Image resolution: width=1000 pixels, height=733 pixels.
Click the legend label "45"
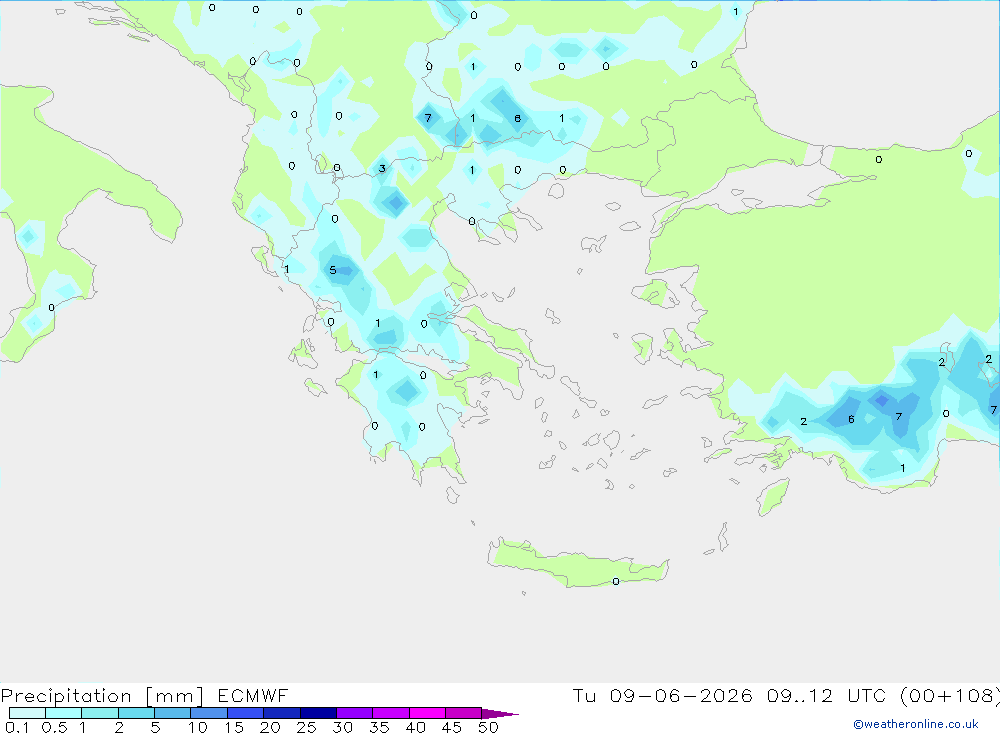[452, 727]
